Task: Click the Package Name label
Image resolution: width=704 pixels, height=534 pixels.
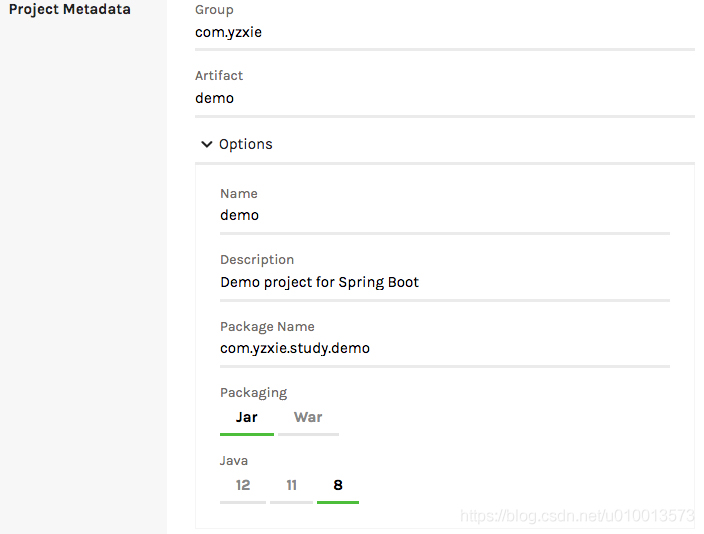Action: tap(267, 326)
